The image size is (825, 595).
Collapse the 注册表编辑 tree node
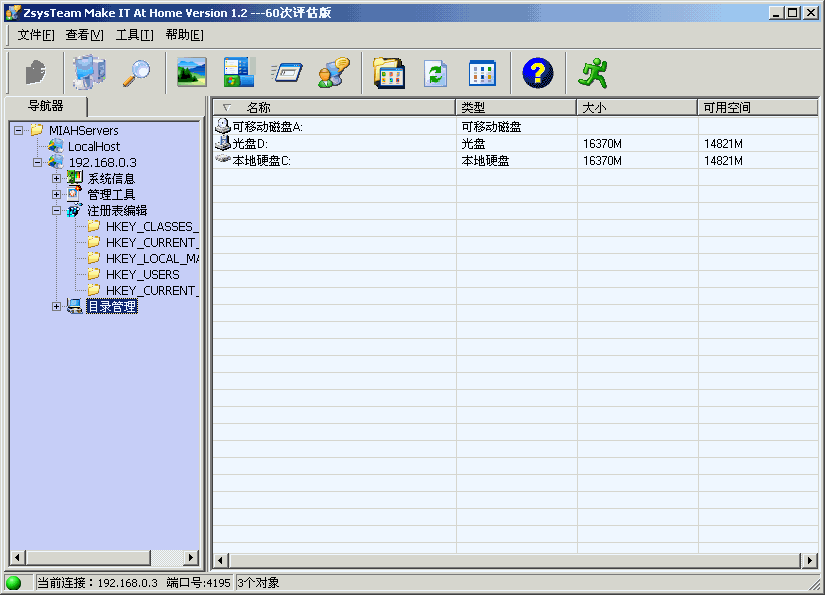57,211
